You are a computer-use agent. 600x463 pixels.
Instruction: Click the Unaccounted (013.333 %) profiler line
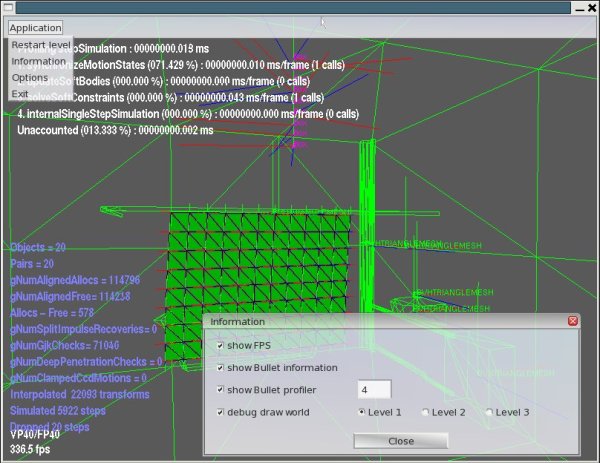115,130
